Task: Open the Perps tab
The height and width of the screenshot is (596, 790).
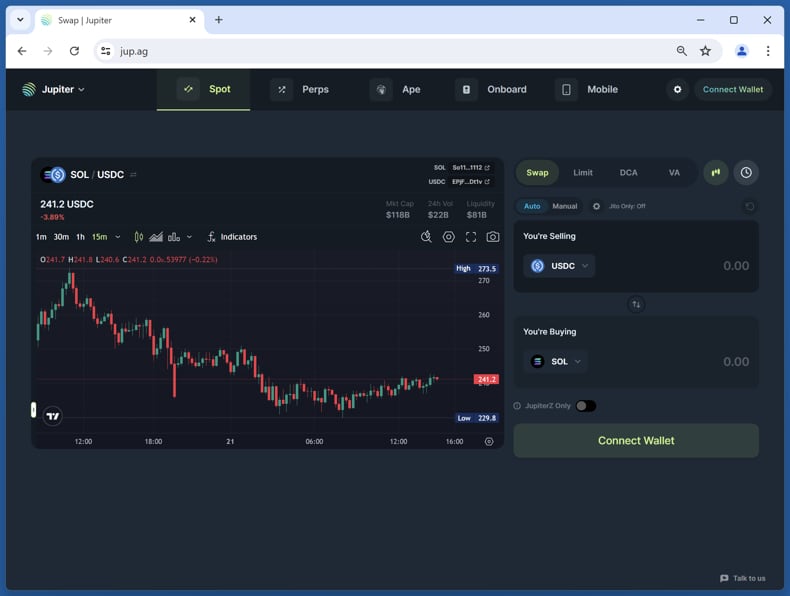Action: (x=300, y=89)
